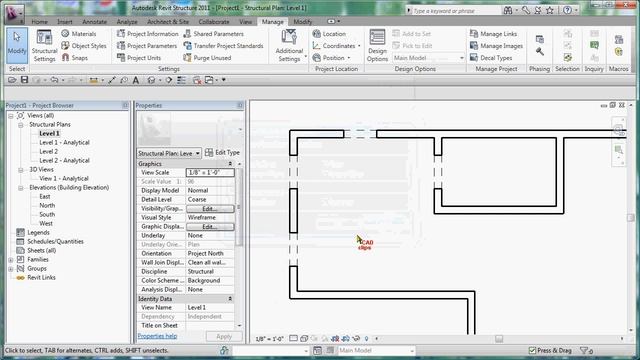Collapse Structural Plans node
Image resolution: width=640 pixels, height=360 pixels.
[20, 125]
